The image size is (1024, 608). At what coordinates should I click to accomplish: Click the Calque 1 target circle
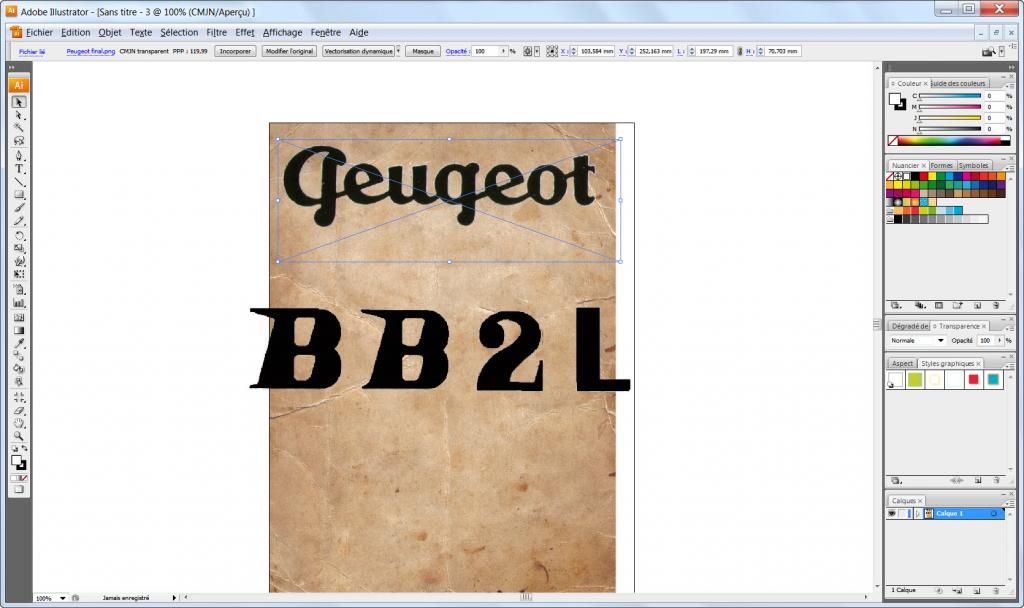point(993,514)
